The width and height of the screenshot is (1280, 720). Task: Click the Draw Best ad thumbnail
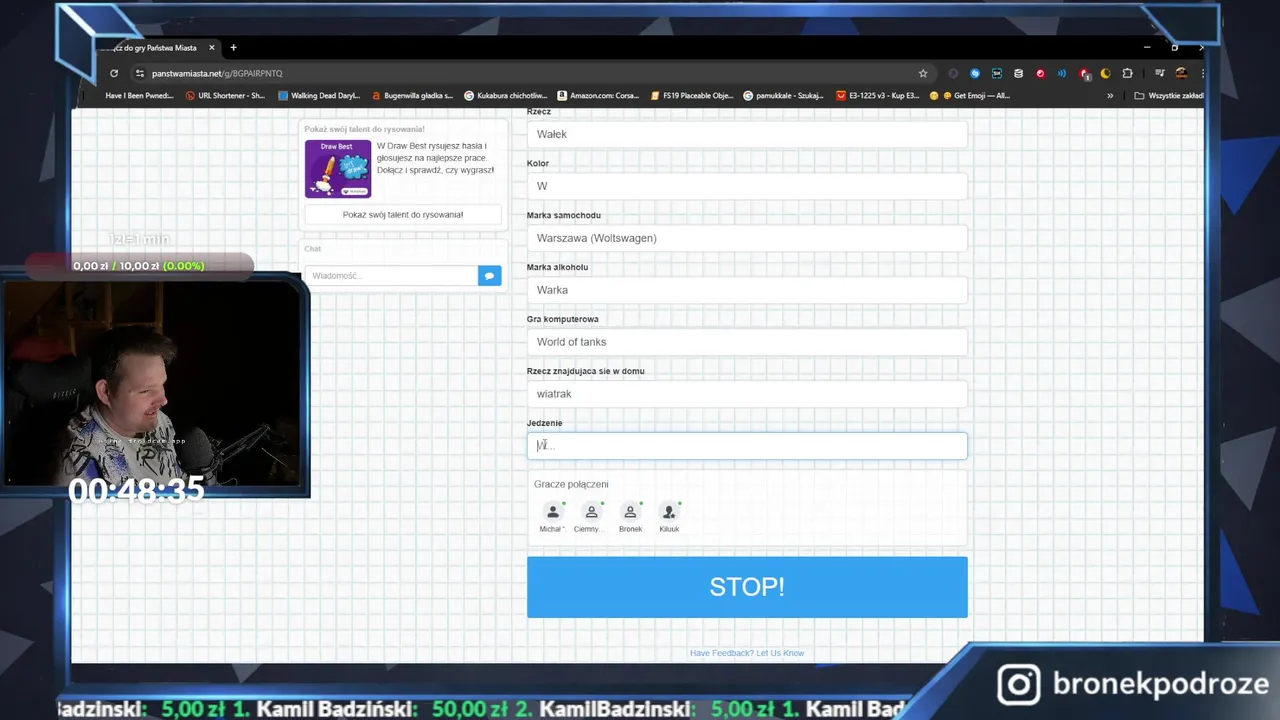[338, 168]
